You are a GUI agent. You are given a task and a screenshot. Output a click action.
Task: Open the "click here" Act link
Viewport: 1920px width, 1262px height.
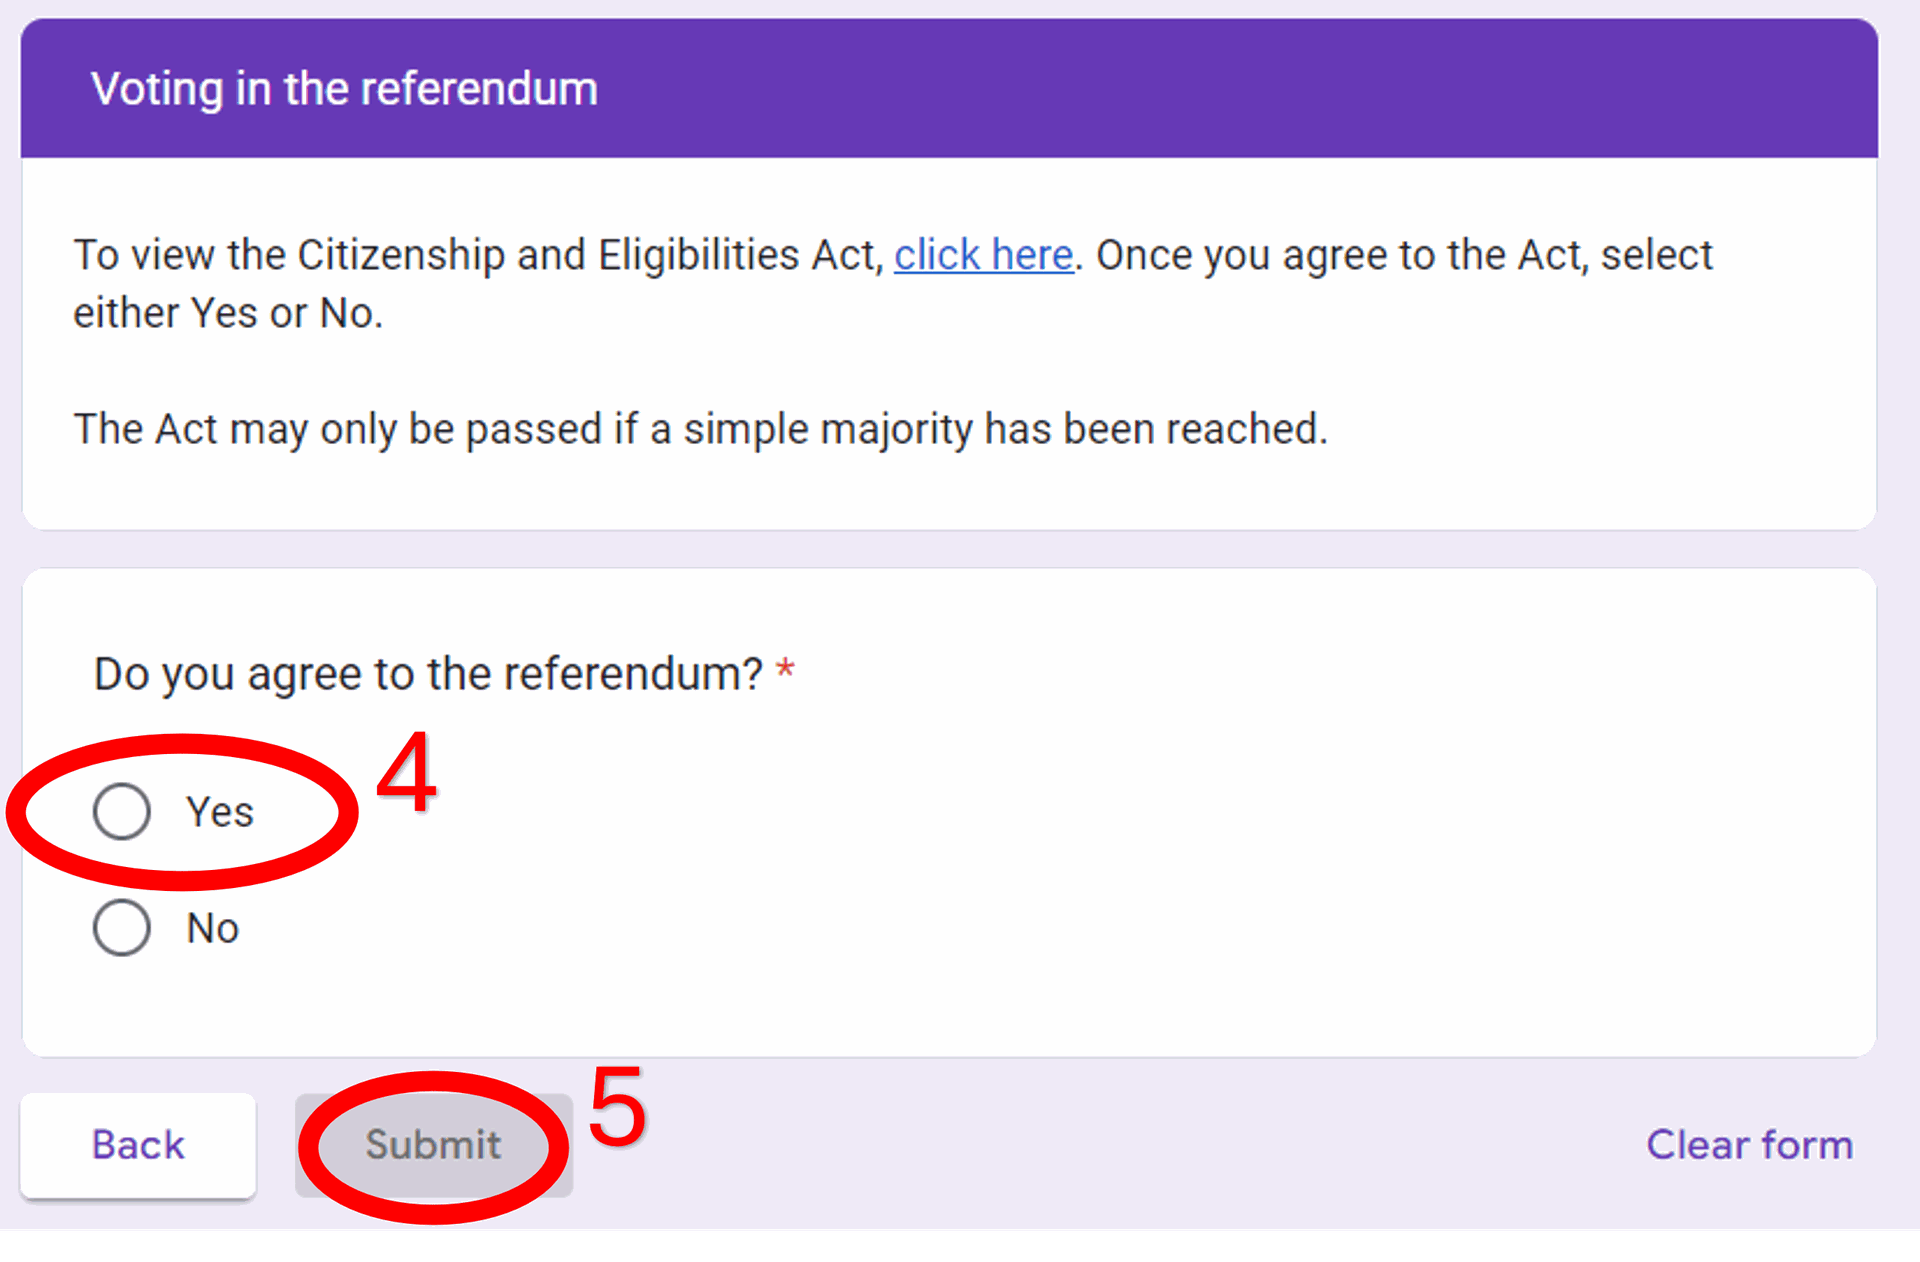[983, 255]
